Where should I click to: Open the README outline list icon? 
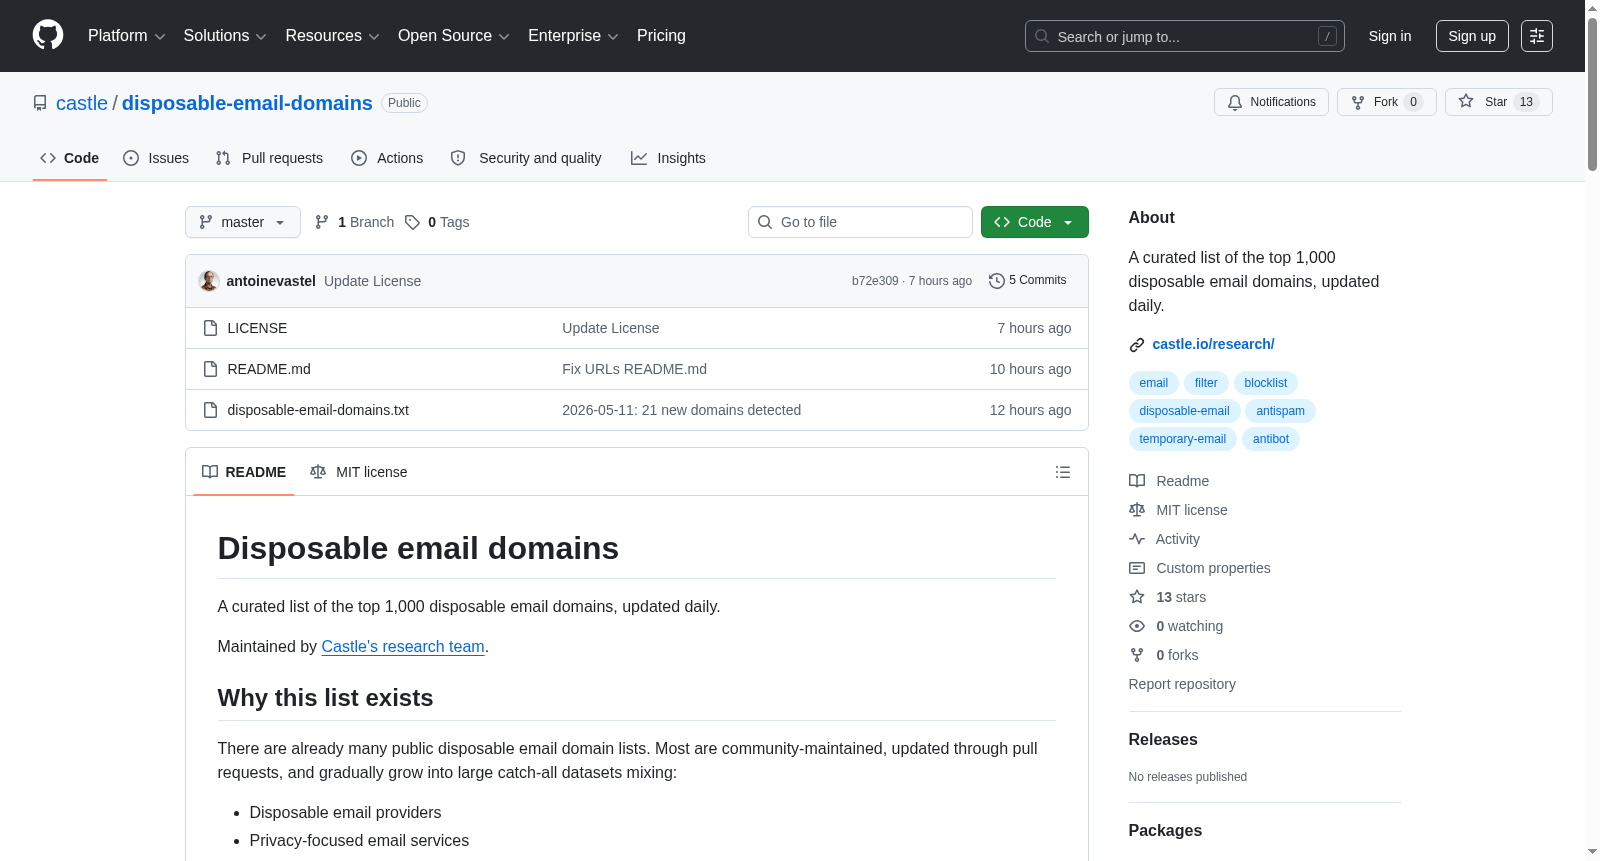(x=1063, y=472)
